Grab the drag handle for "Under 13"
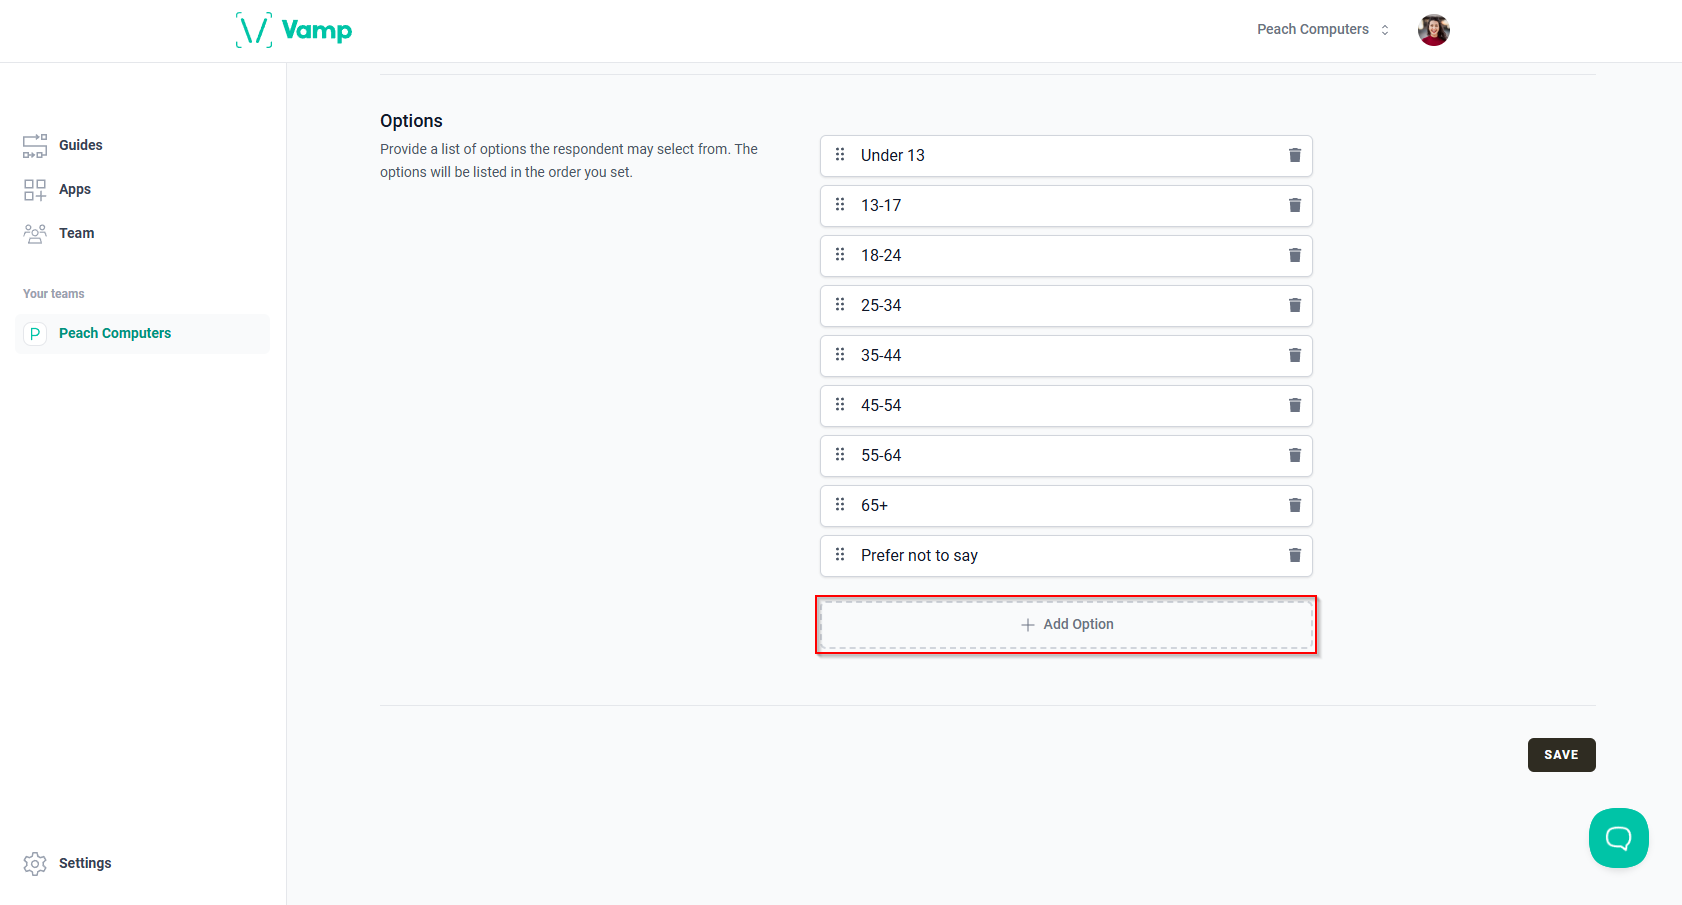 pos(840,155)
